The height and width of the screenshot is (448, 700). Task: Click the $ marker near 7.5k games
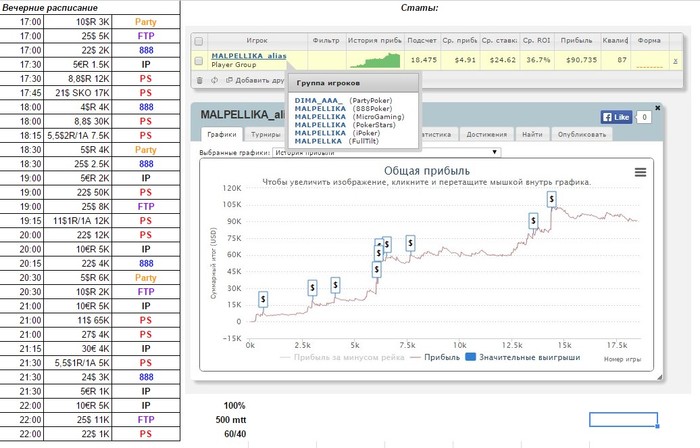tap(410, 243)
